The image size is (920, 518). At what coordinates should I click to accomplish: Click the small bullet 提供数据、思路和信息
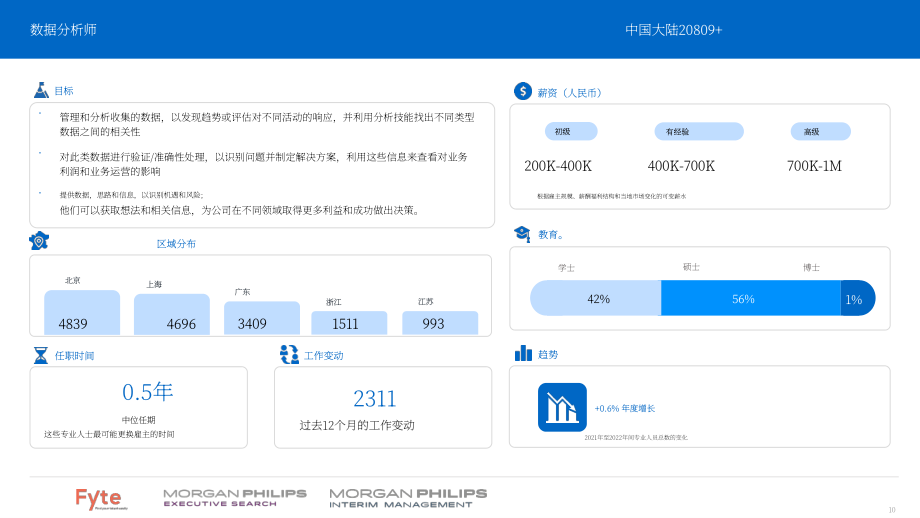[131, 195]
